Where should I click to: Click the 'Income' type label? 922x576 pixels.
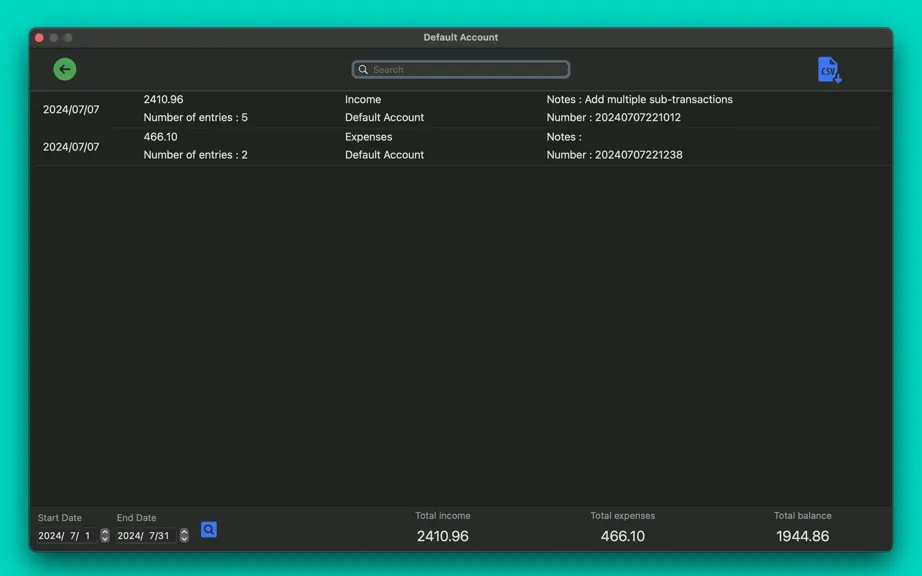point(363,99)
